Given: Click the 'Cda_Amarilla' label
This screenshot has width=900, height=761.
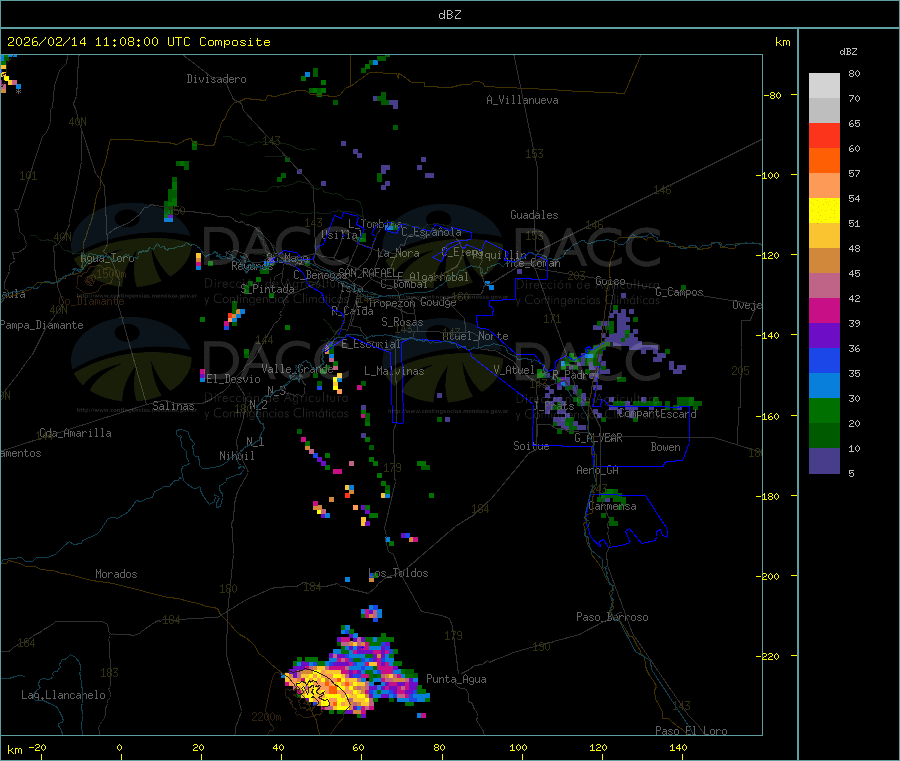Looking at the screenshot, I should (x=75, y=433).
